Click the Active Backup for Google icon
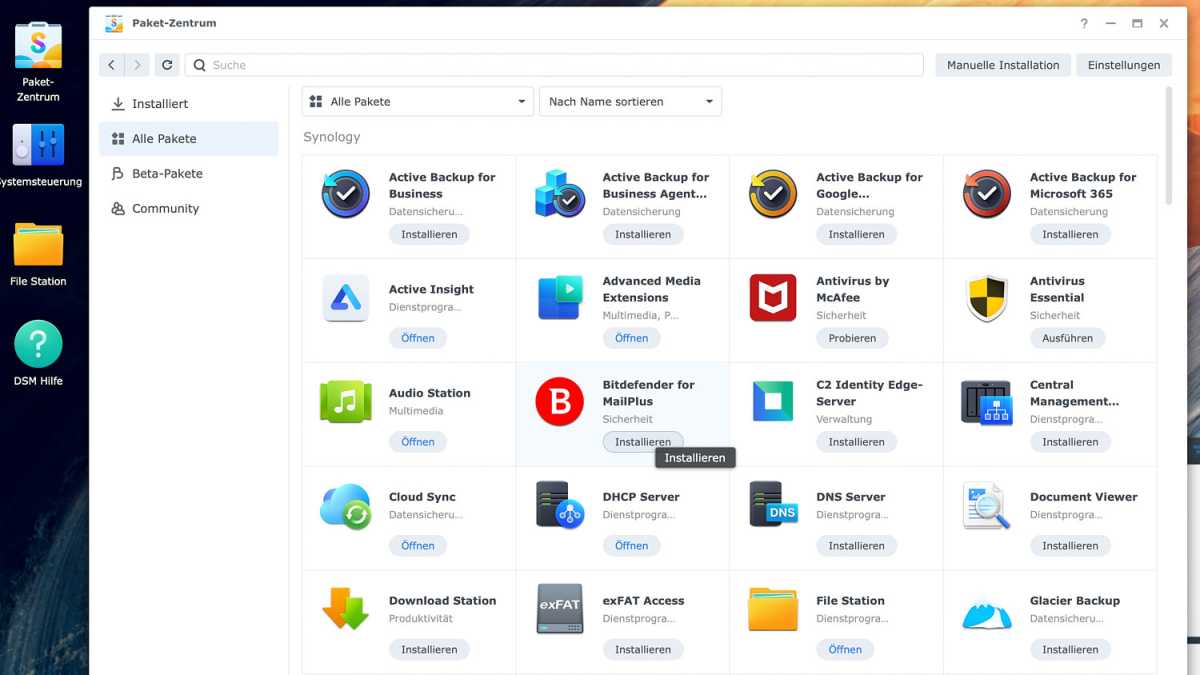This screenshot has height=675, width=1200. pos(773,194)
